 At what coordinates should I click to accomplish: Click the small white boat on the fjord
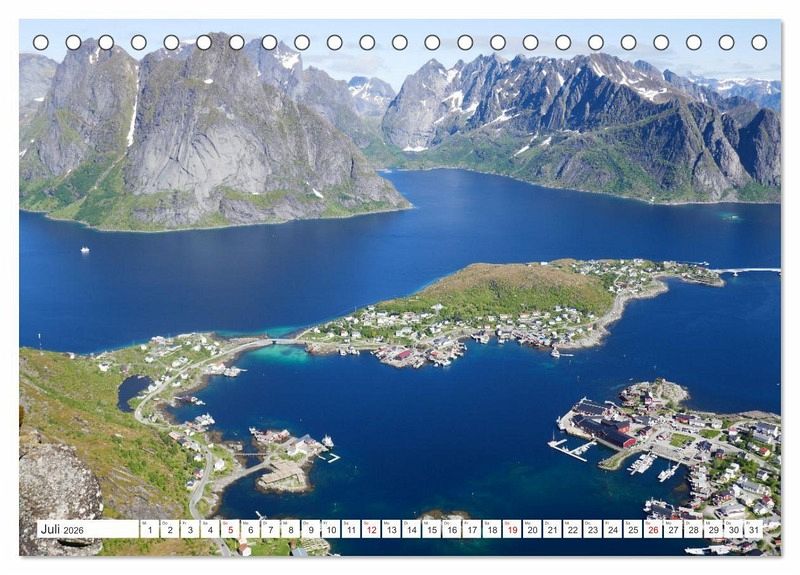[x=85, y=249]
